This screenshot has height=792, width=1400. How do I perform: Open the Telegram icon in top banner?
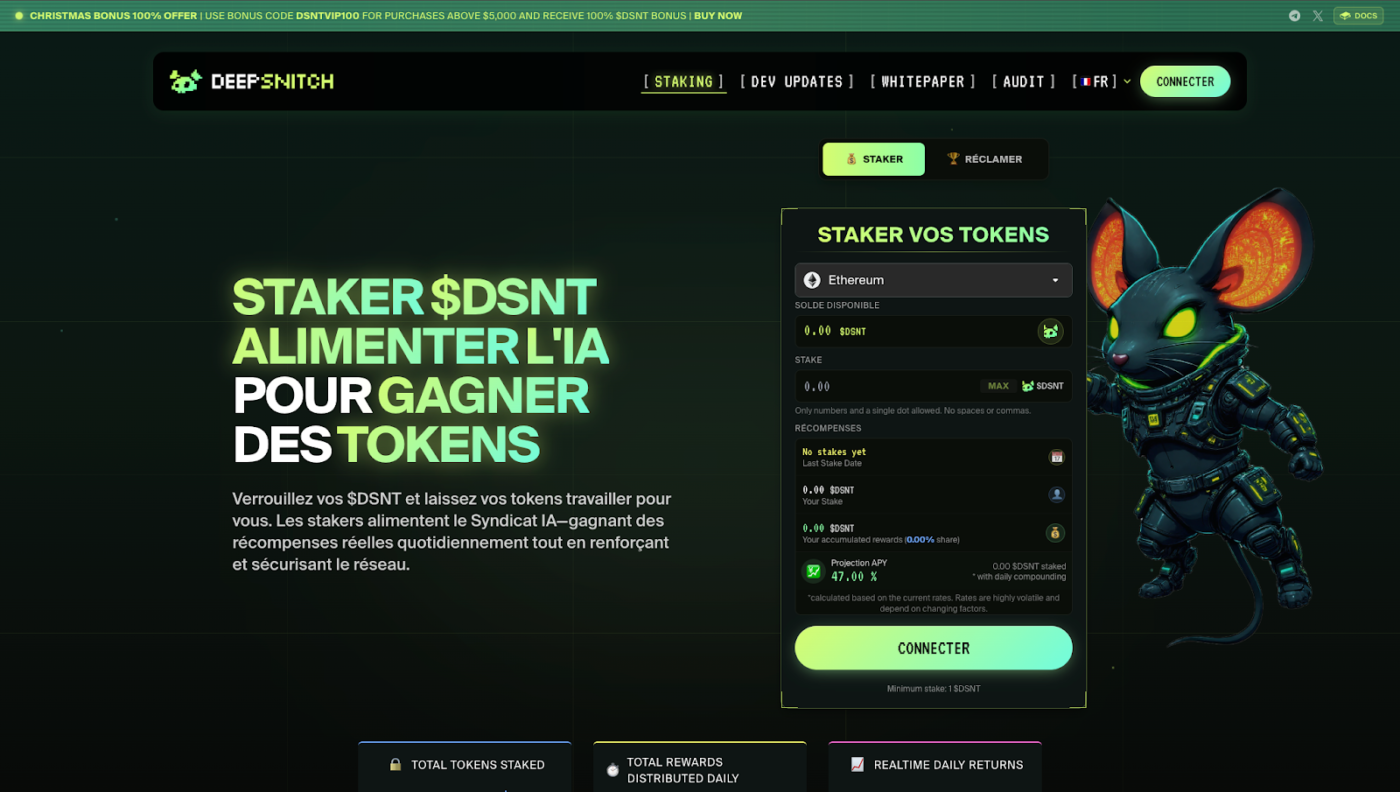pyautogui.click(x=1294, y=16)
